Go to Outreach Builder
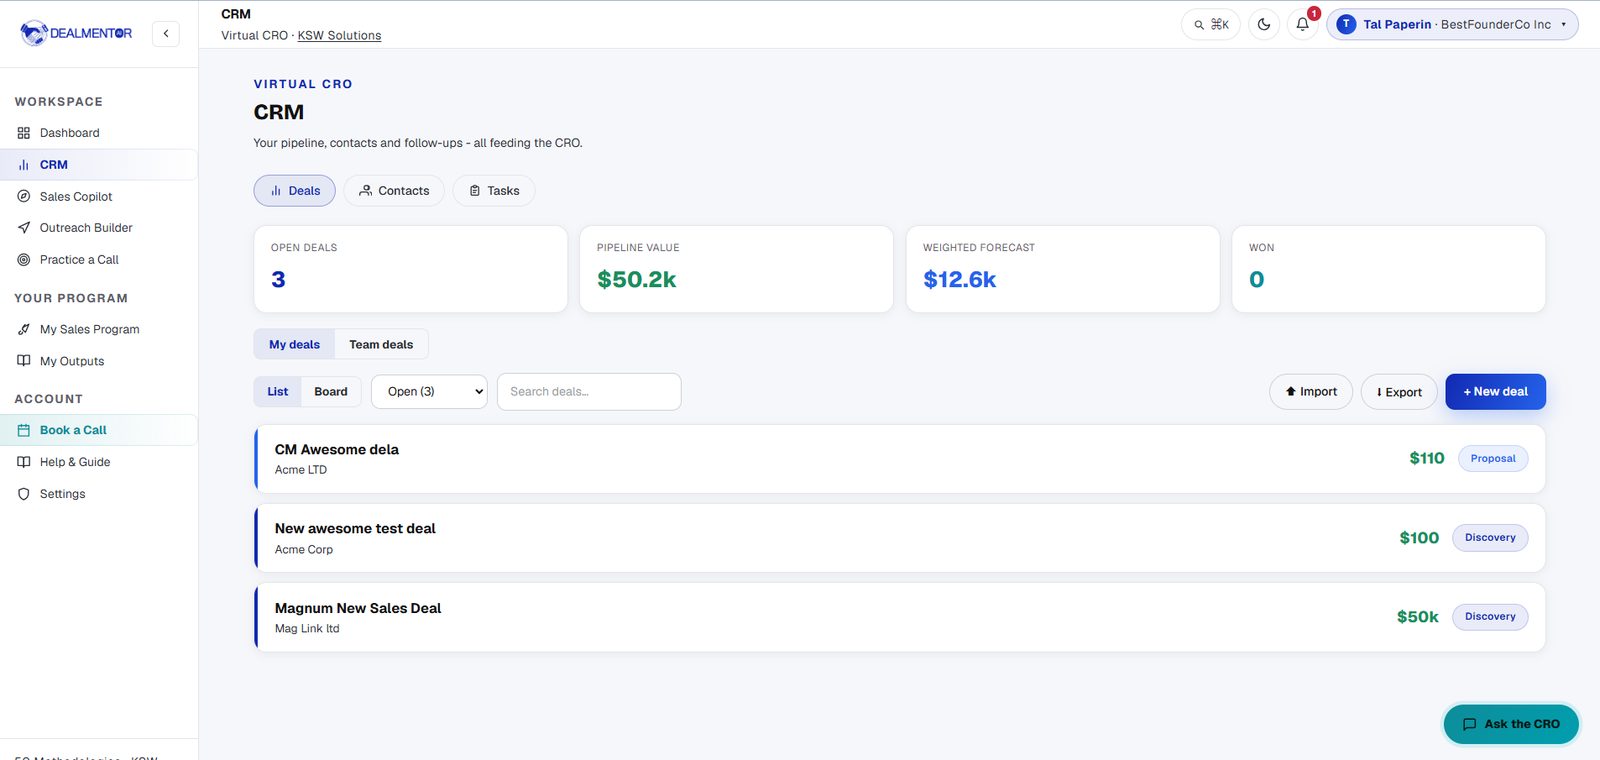 click(98, 228)
